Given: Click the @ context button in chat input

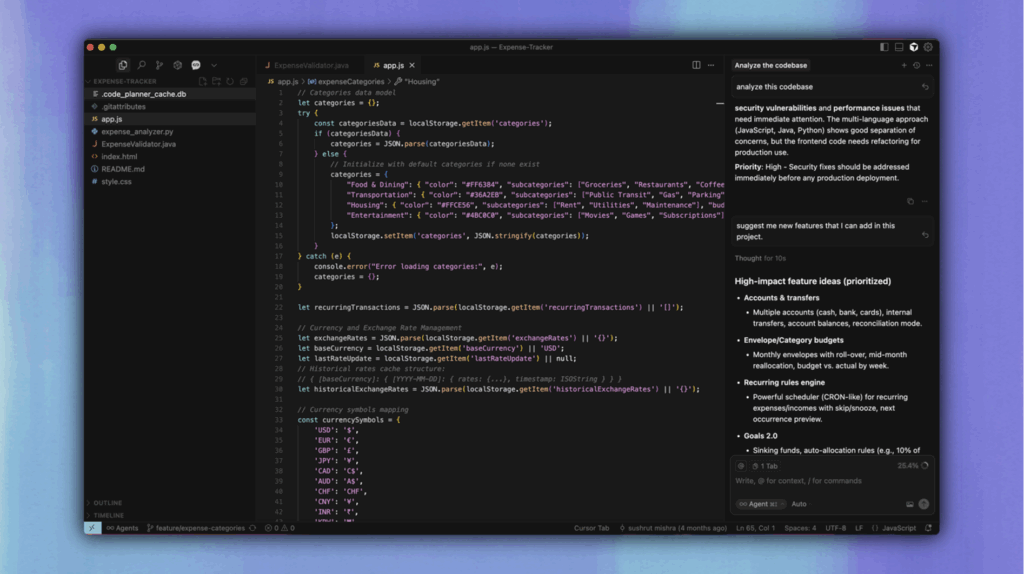Looking at the screenshot, I should (x=741, y=466).
